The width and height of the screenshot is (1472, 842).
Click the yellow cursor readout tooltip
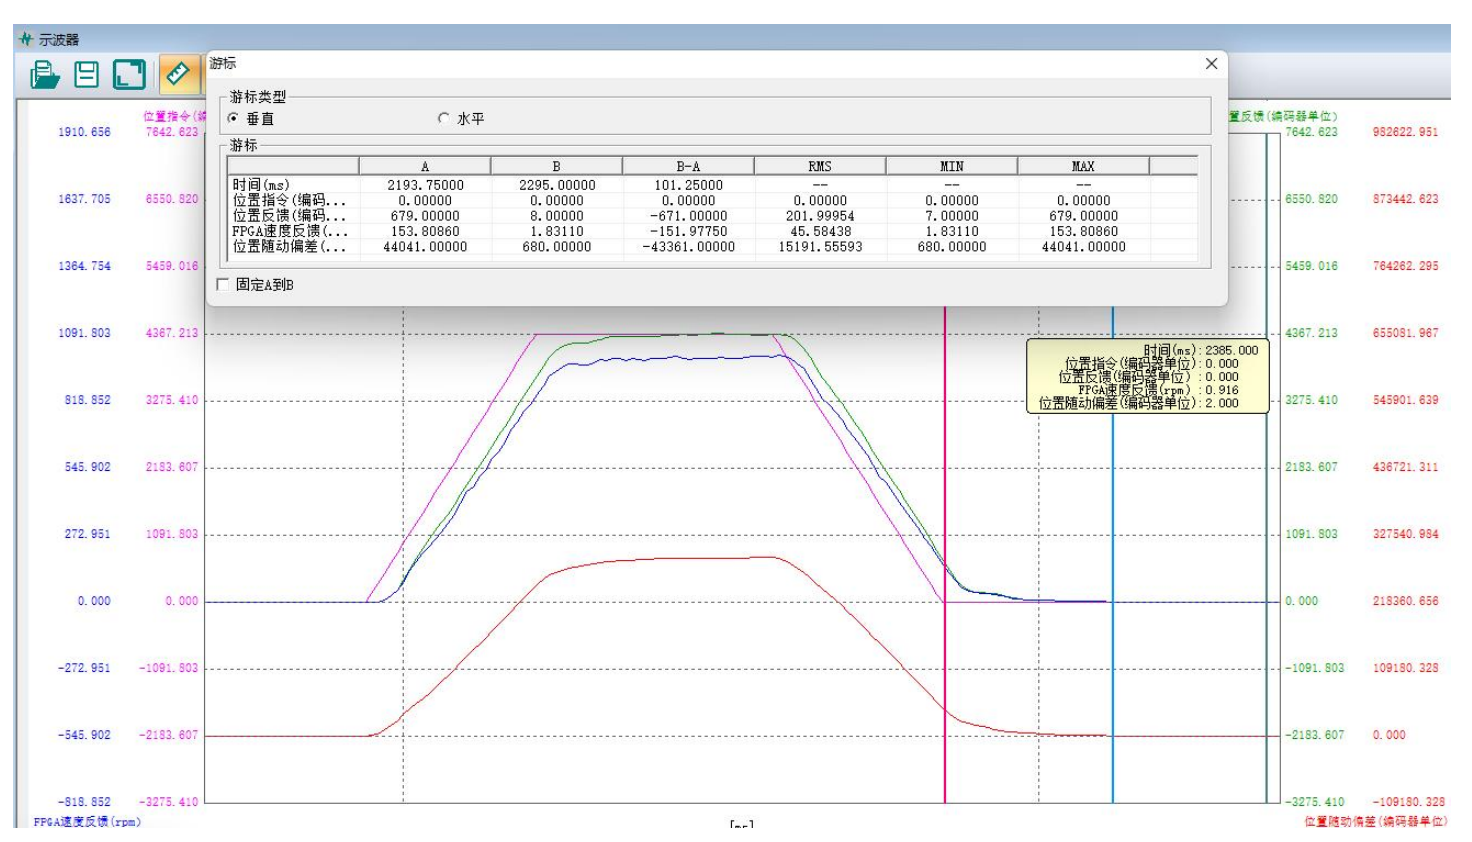[x=1147, y=377]
